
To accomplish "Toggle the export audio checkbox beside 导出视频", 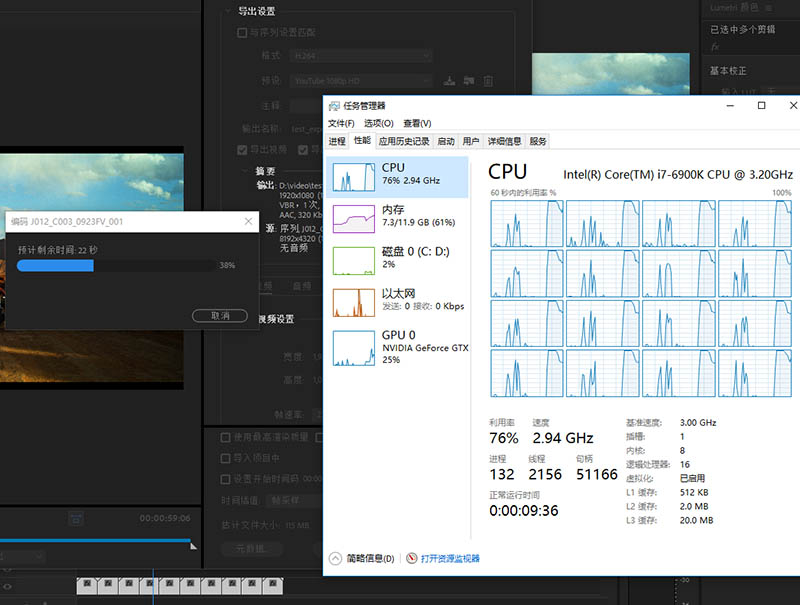I will click(303, 149).
